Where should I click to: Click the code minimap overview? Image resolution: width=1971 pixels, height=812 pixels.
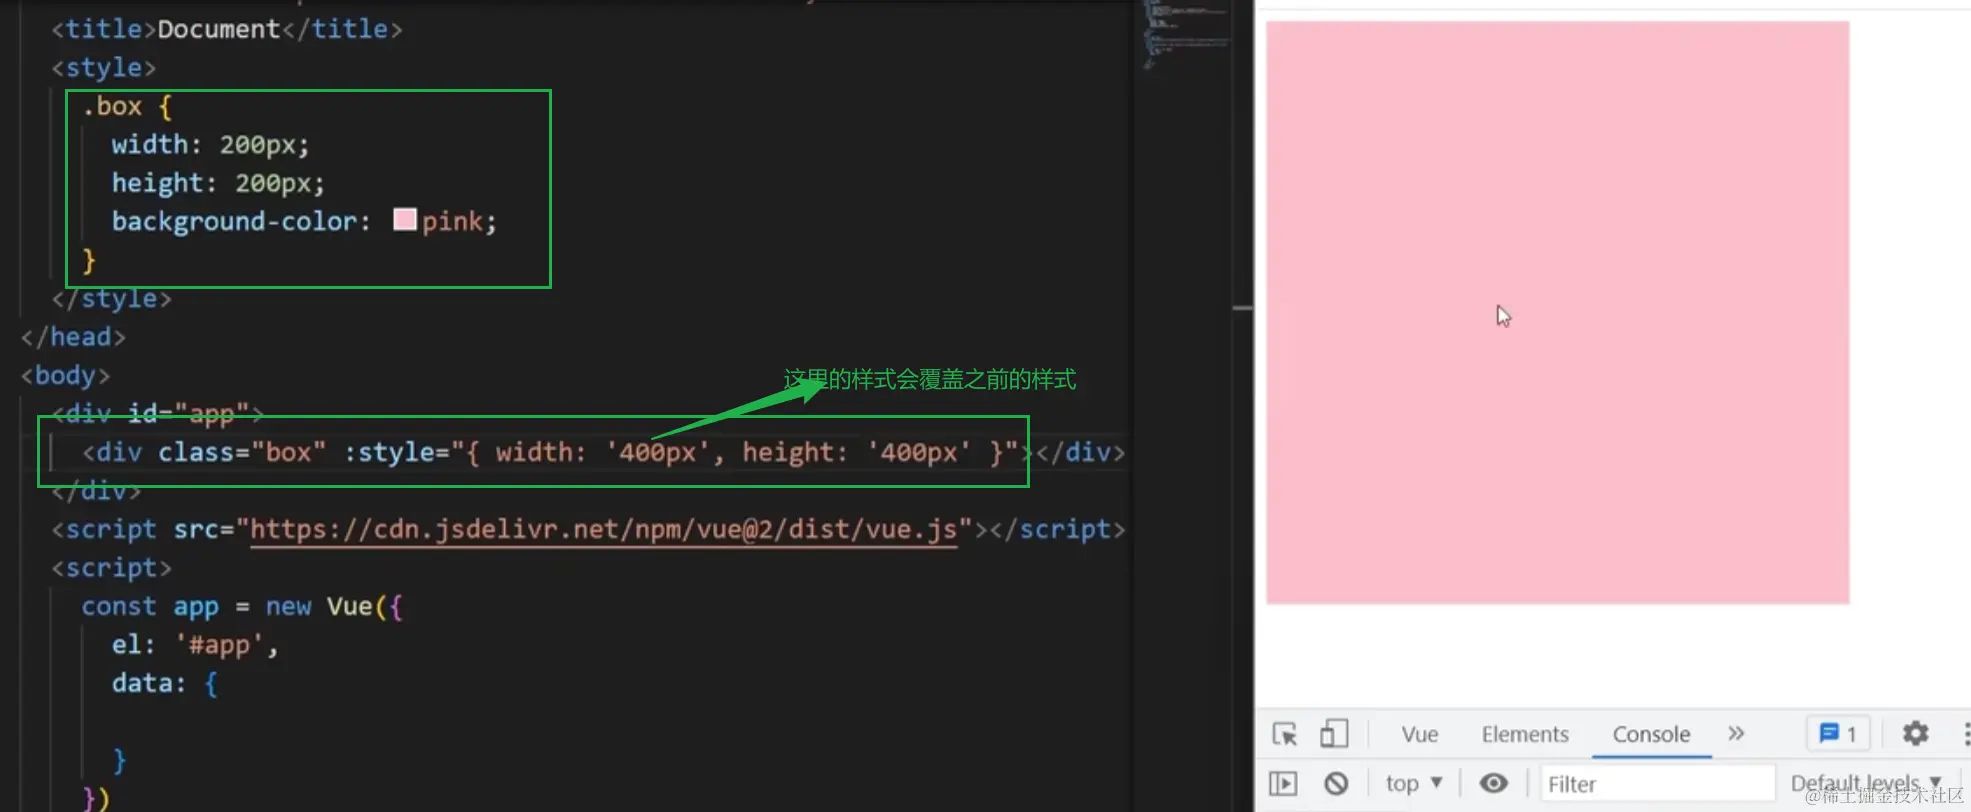[1187, 35]
